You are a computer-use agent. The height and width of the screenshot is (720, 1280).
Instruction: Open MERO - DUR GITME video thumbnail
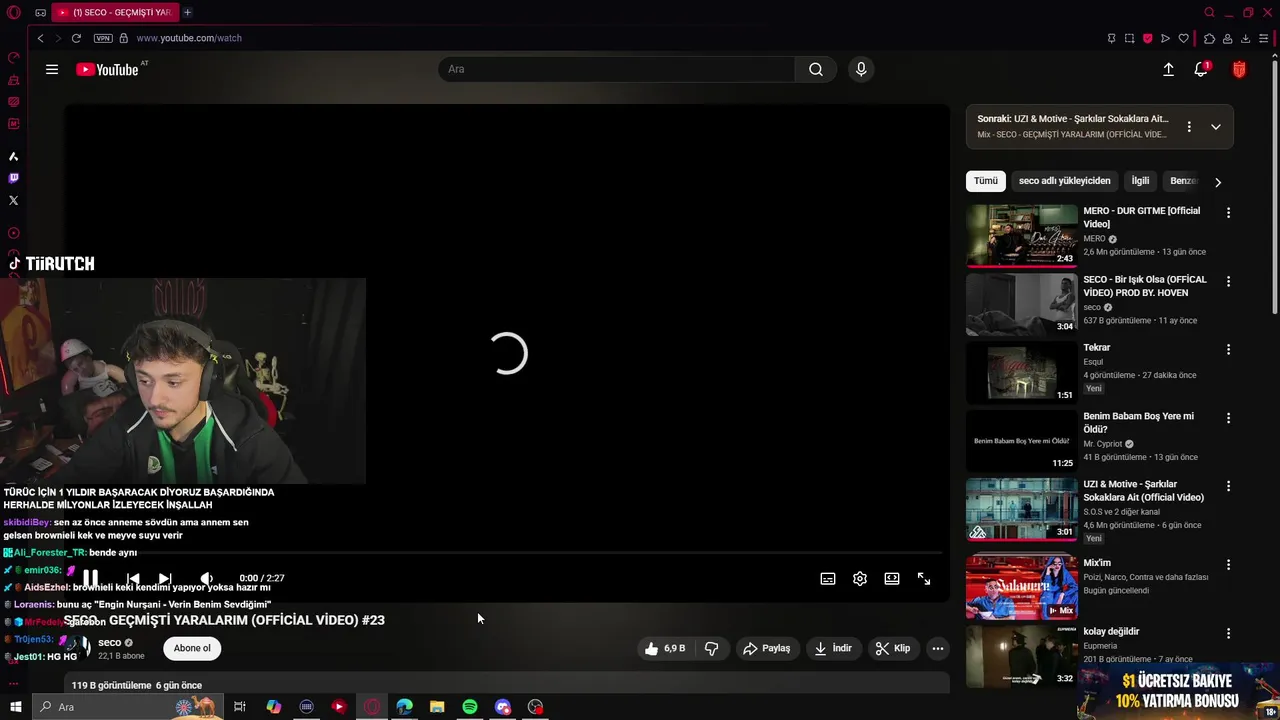coord(1021,236)
